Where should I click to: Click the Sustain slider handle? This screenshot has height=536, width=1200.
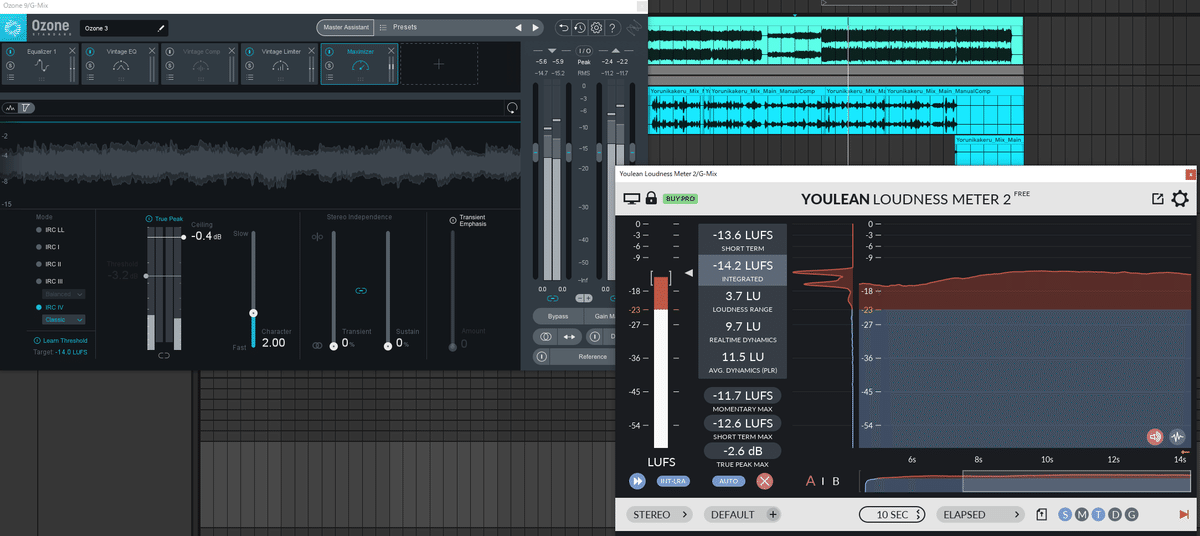pos(388,346)
